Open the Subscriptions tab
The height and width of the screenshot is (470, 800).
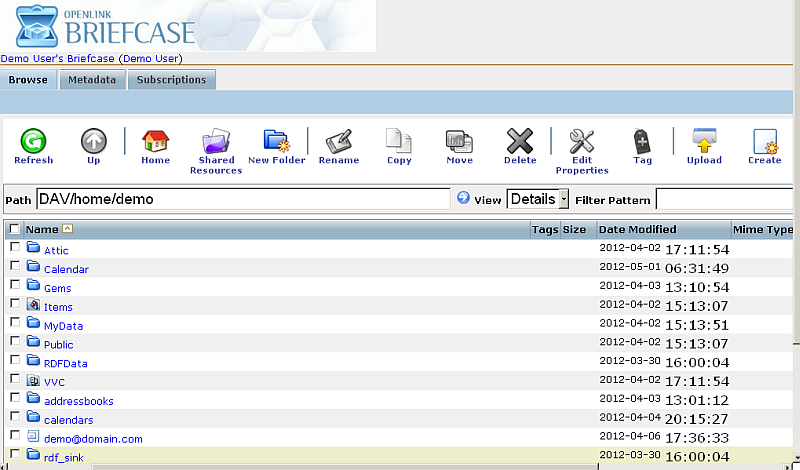coord(171,80)
